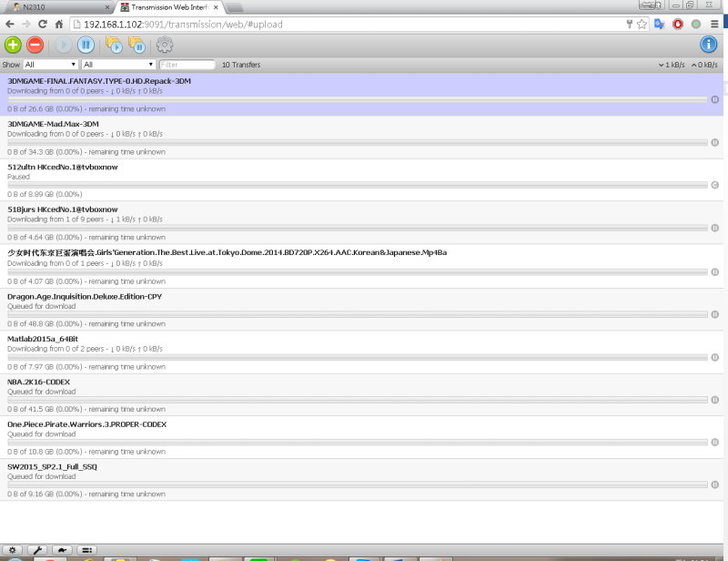This screenshot has height=561, width=728.
Task: Open the browser home page
Action: [59, 24]
